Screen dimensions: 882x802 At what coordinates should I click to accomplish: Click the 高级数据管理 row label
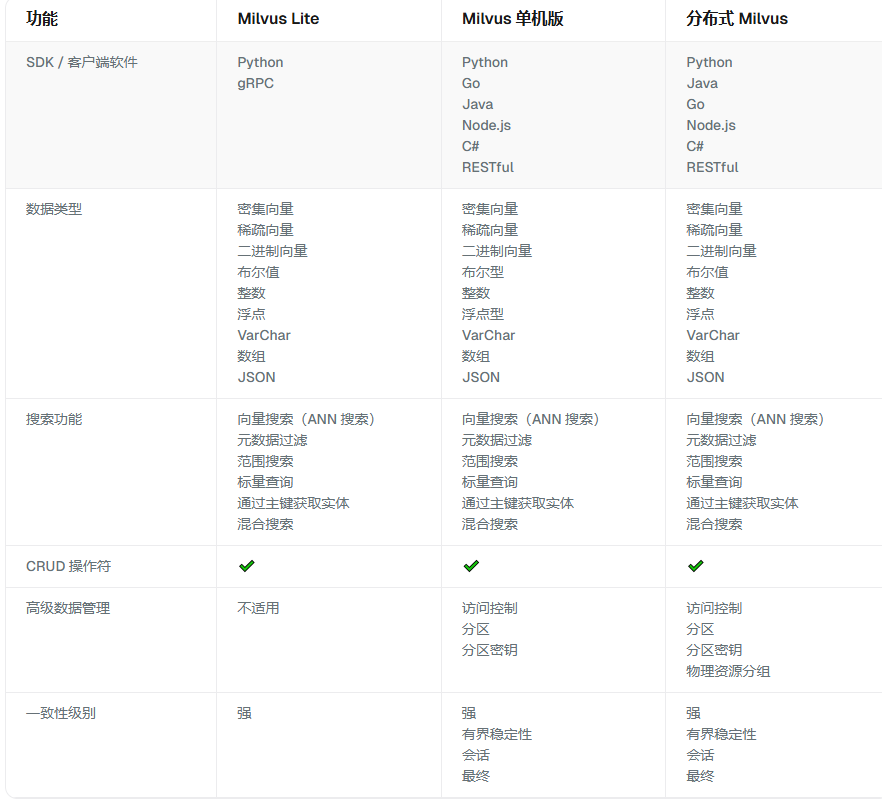pos(68,608)
